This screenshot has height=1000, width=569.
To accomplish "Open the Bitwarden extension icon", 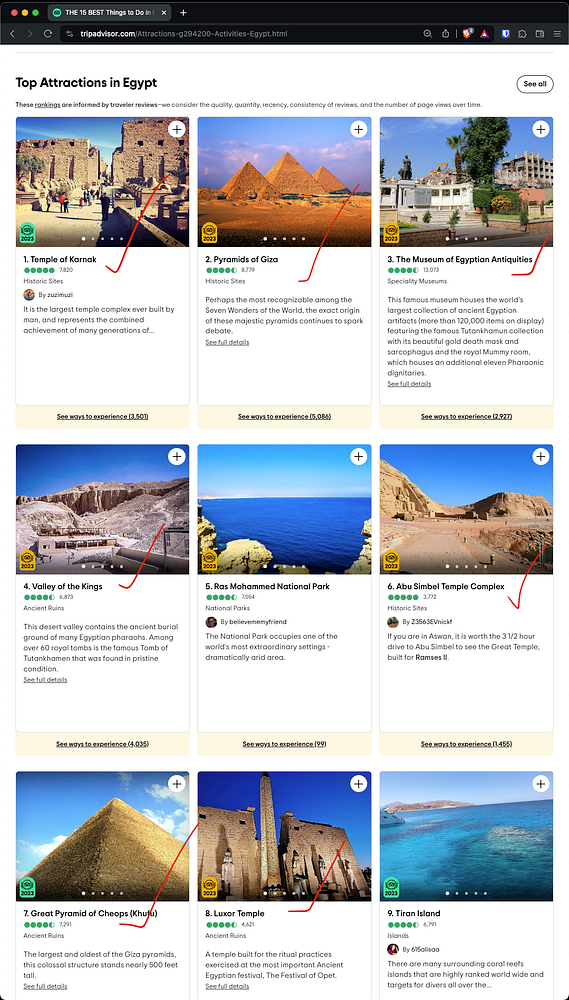I will (505, 34).
